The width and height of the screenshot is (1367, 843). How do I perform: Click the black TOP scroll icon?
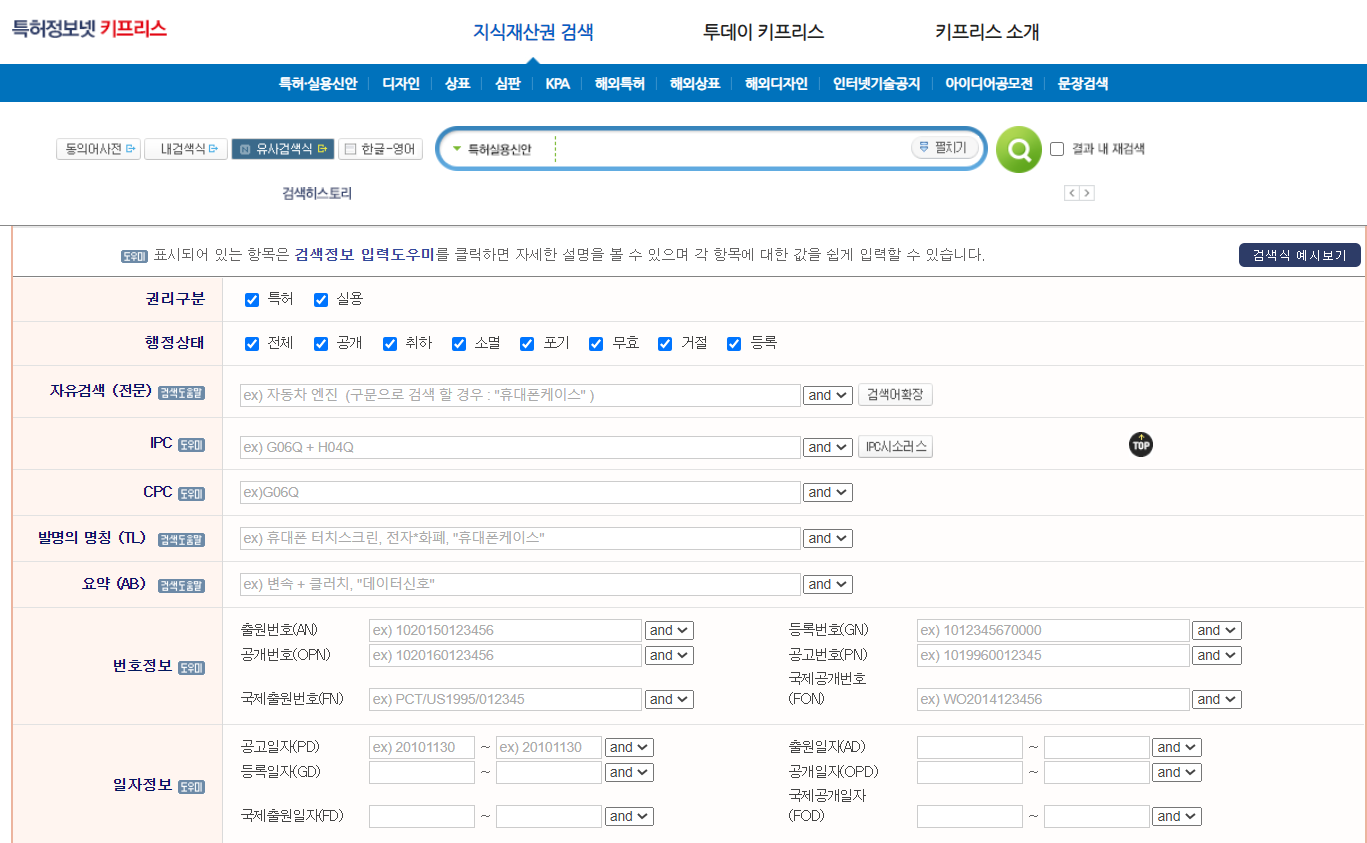(1141, 444)
